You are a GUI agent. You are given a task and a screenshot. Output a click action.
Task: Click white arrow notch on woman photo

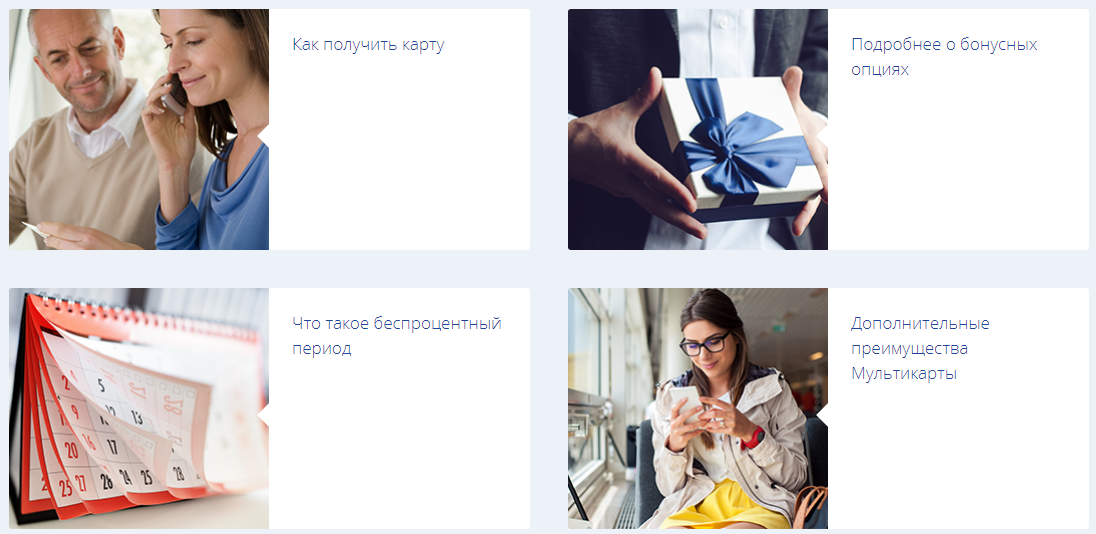tap(823, 414)
